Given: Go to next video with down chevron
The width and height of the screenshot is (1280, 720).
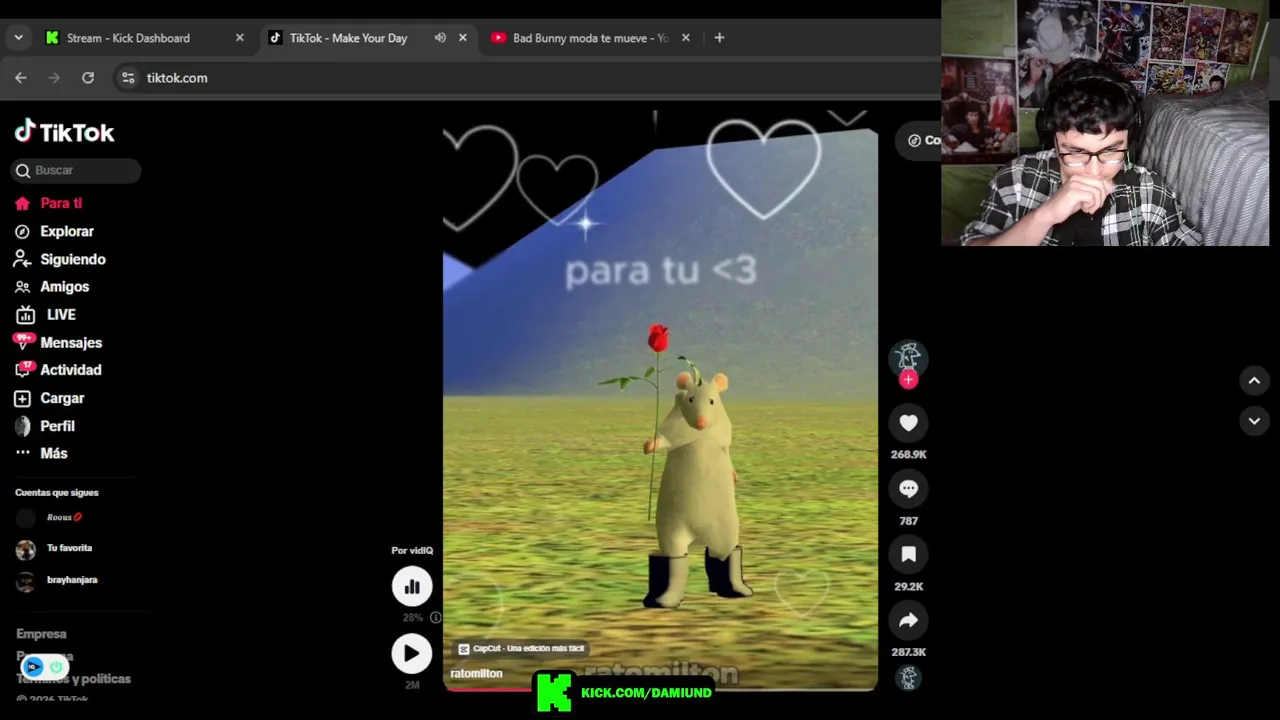Looking at the screenshot, I should (1254, 422).
